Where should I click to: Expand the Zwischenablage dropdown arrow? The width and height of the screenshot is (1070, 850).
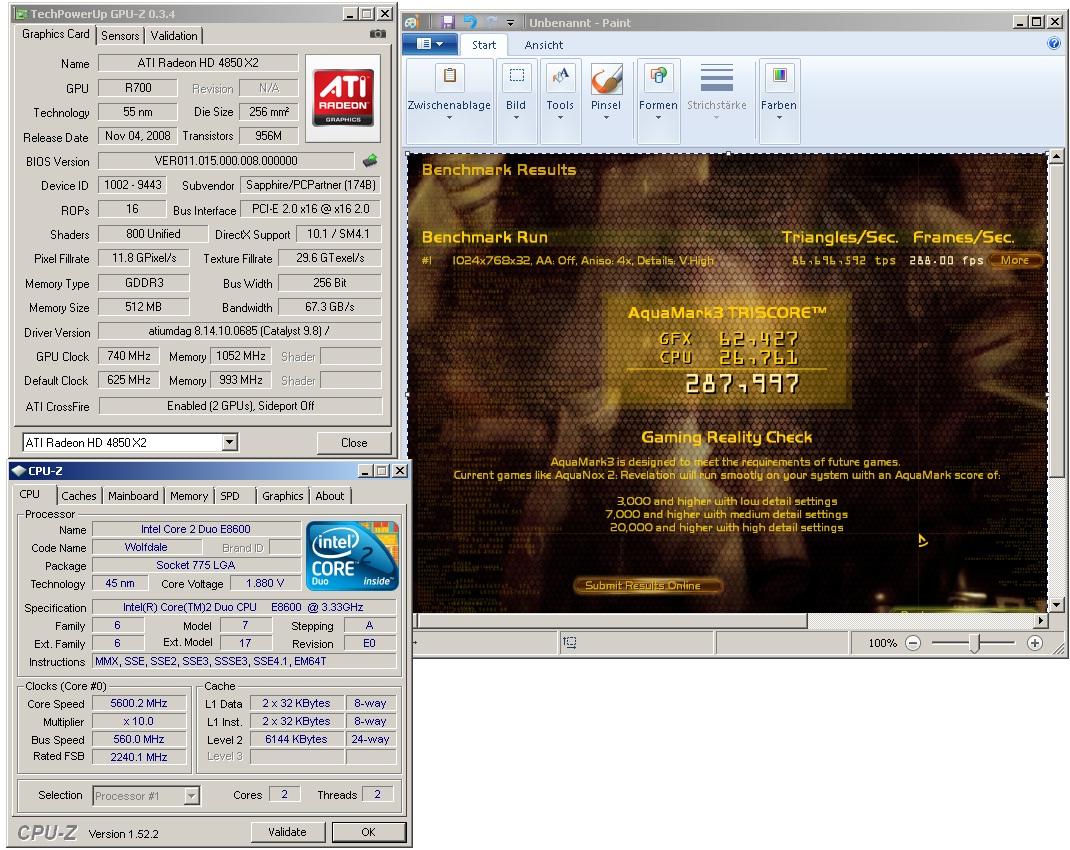pyautogui.click(x=450, y=117)
